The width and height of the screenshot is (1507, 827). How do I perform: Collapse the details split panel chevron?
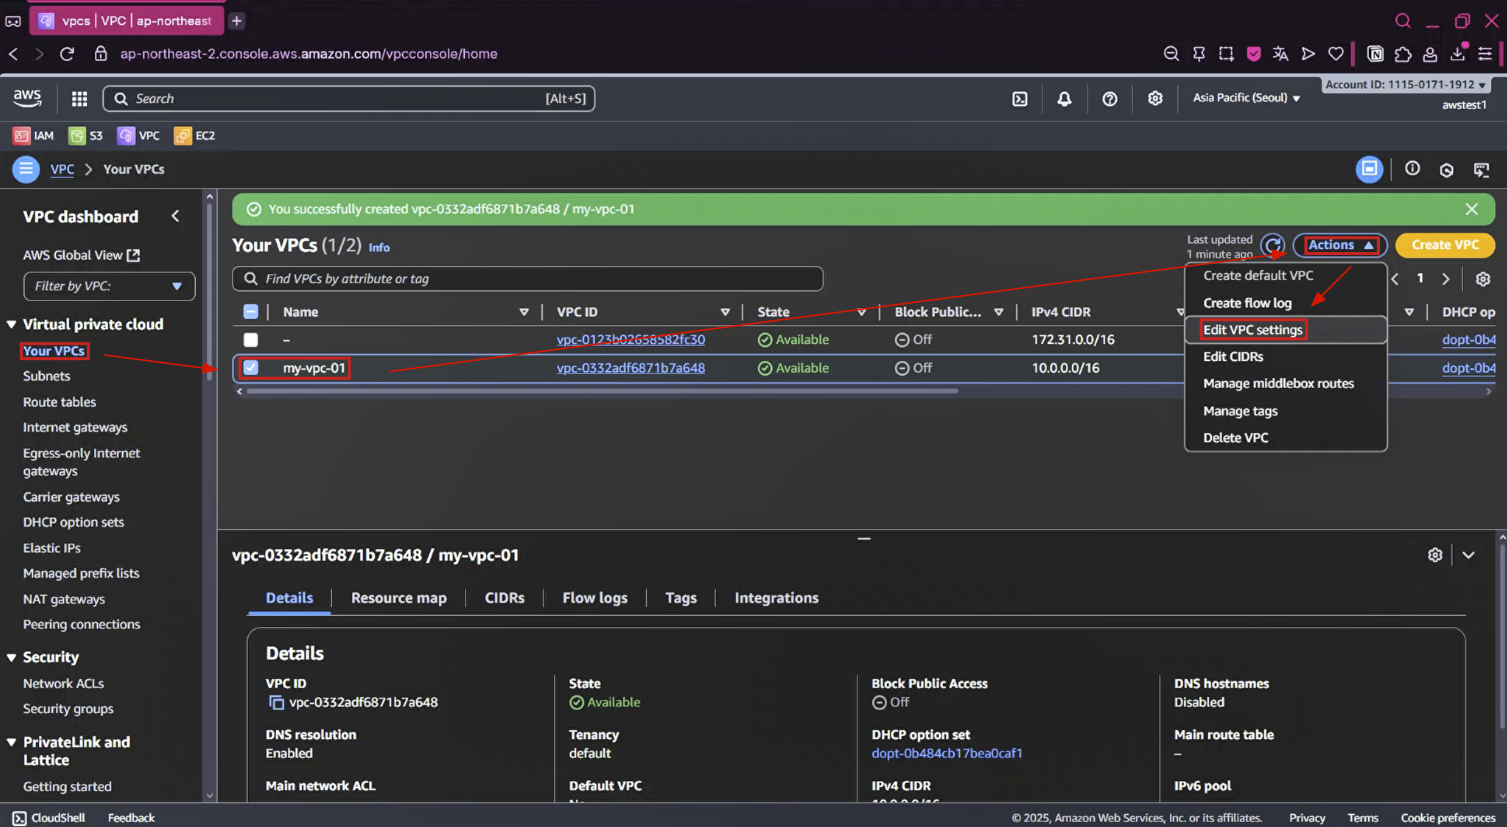pos(1468,555)
